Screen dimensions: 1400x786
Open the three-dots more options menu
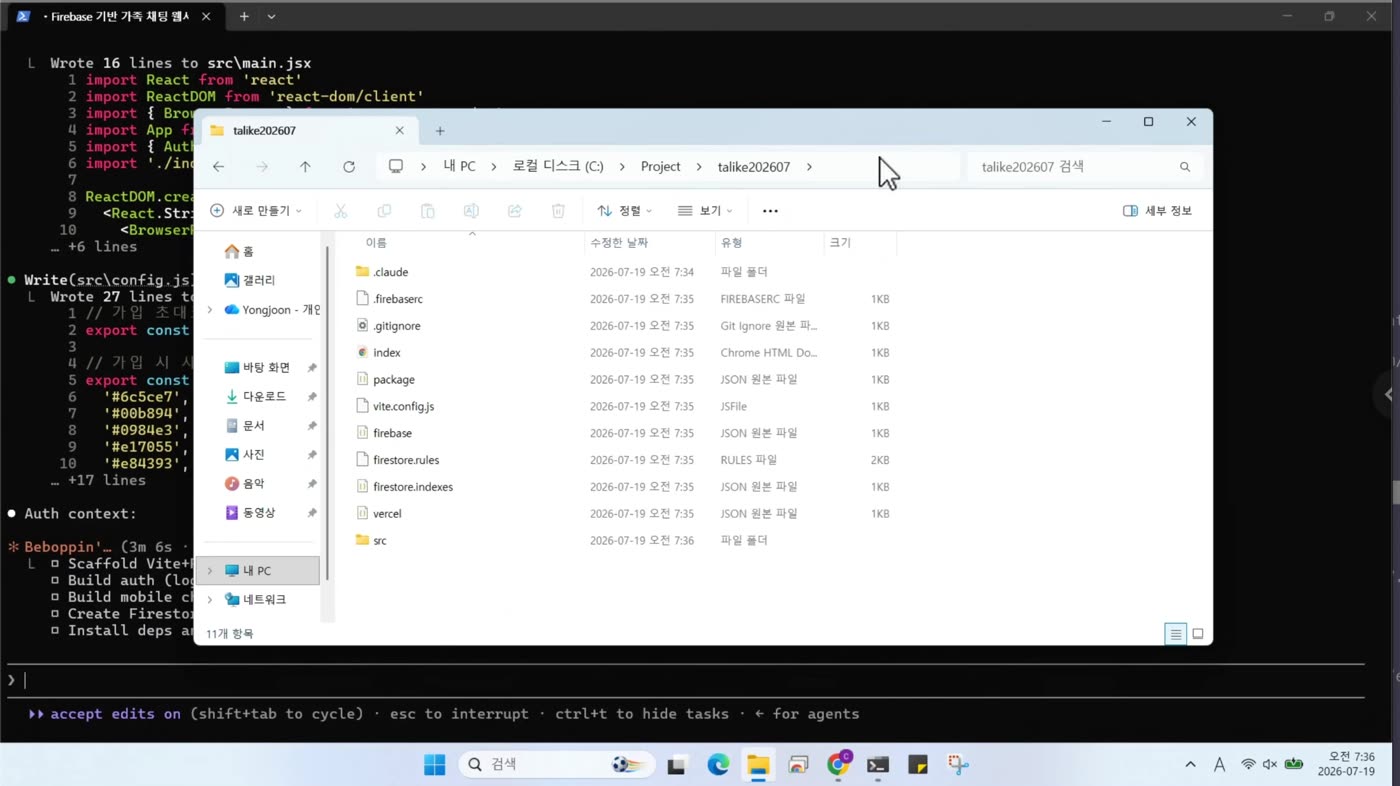tap(770, 211)
